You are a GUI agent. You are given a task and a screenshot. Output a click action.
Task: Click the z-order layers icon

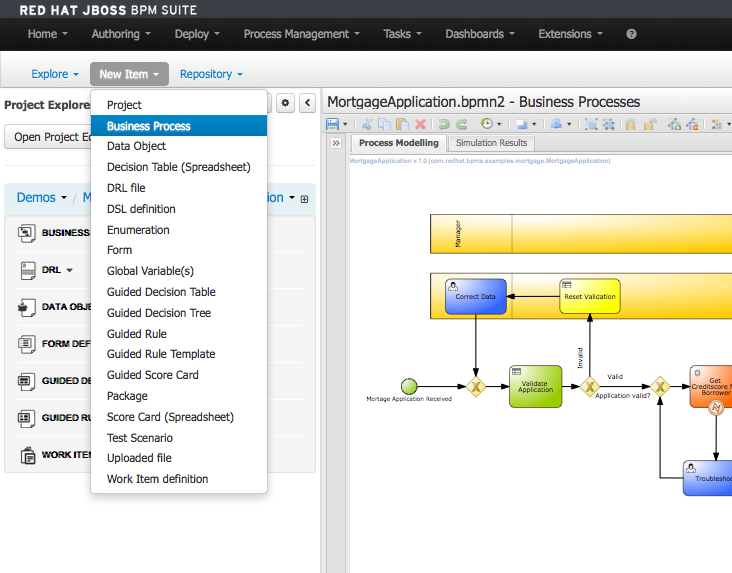pyautogui.click(x=521, y=124)
